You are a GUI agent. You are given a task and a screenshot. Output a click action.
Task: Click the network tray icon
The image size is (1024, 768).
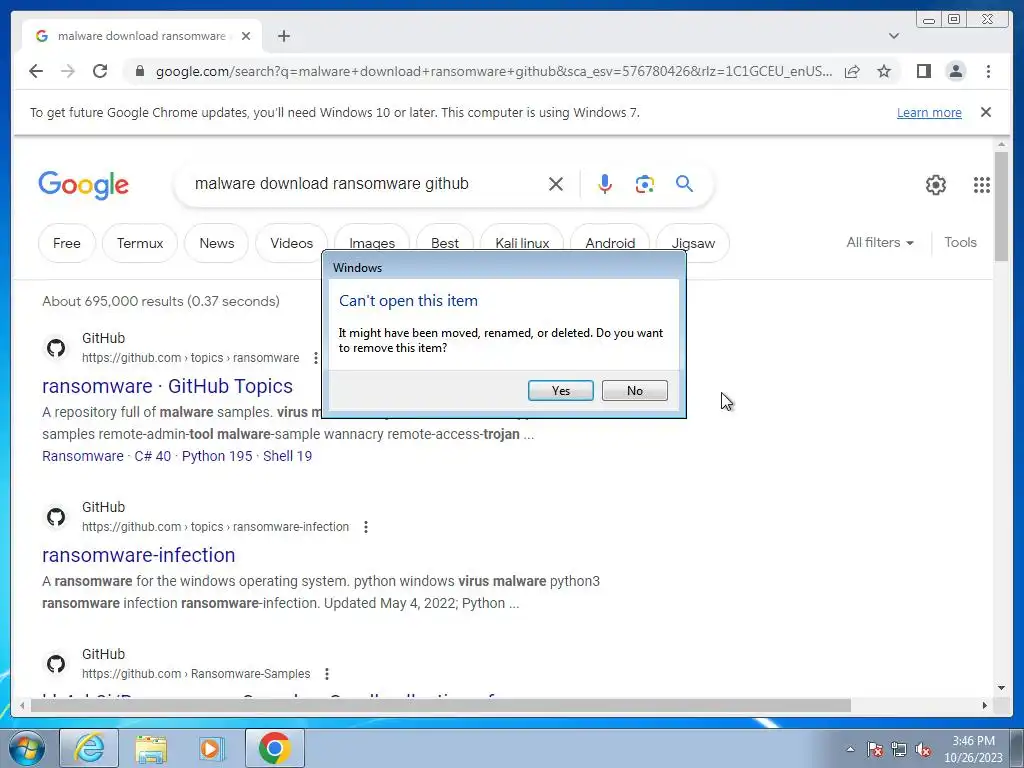coord(899,750)
